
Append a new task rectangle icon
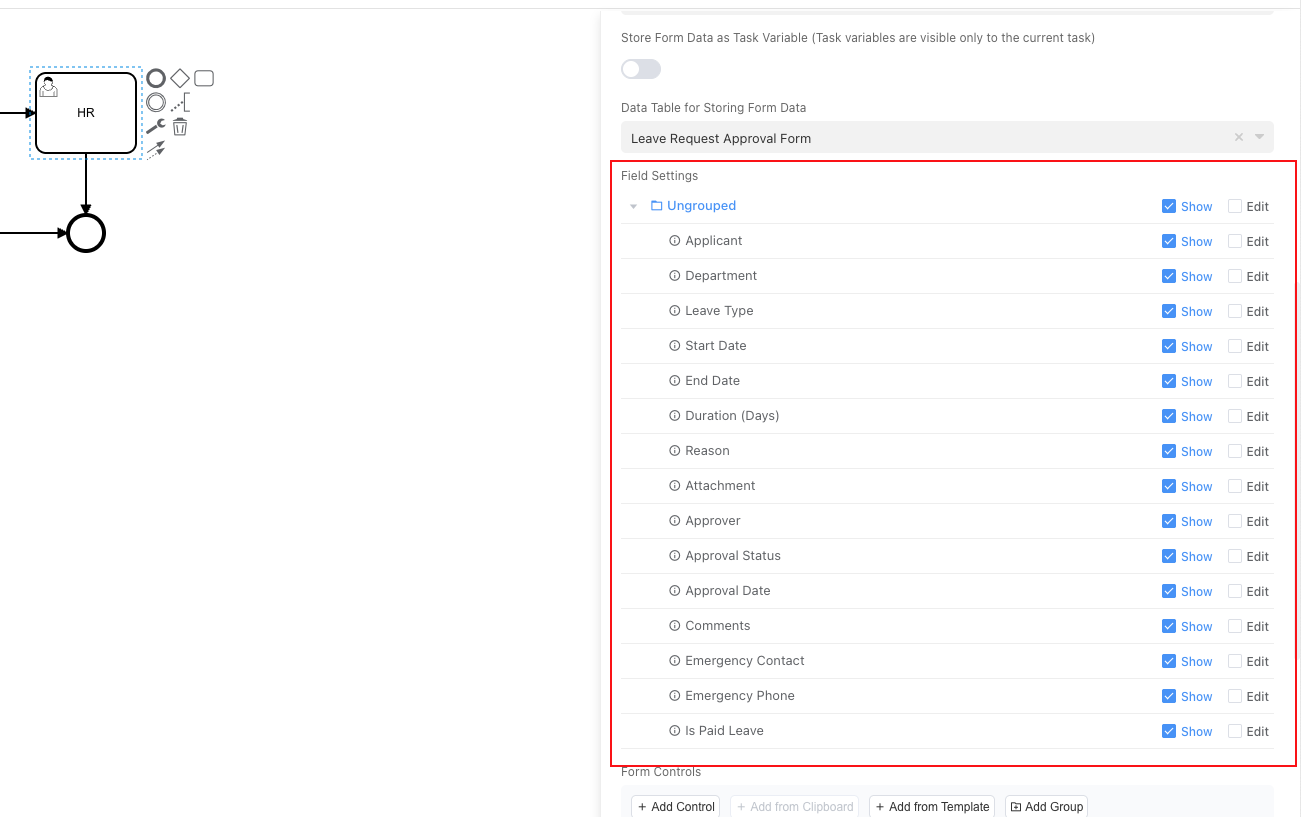tap(204, 78)
